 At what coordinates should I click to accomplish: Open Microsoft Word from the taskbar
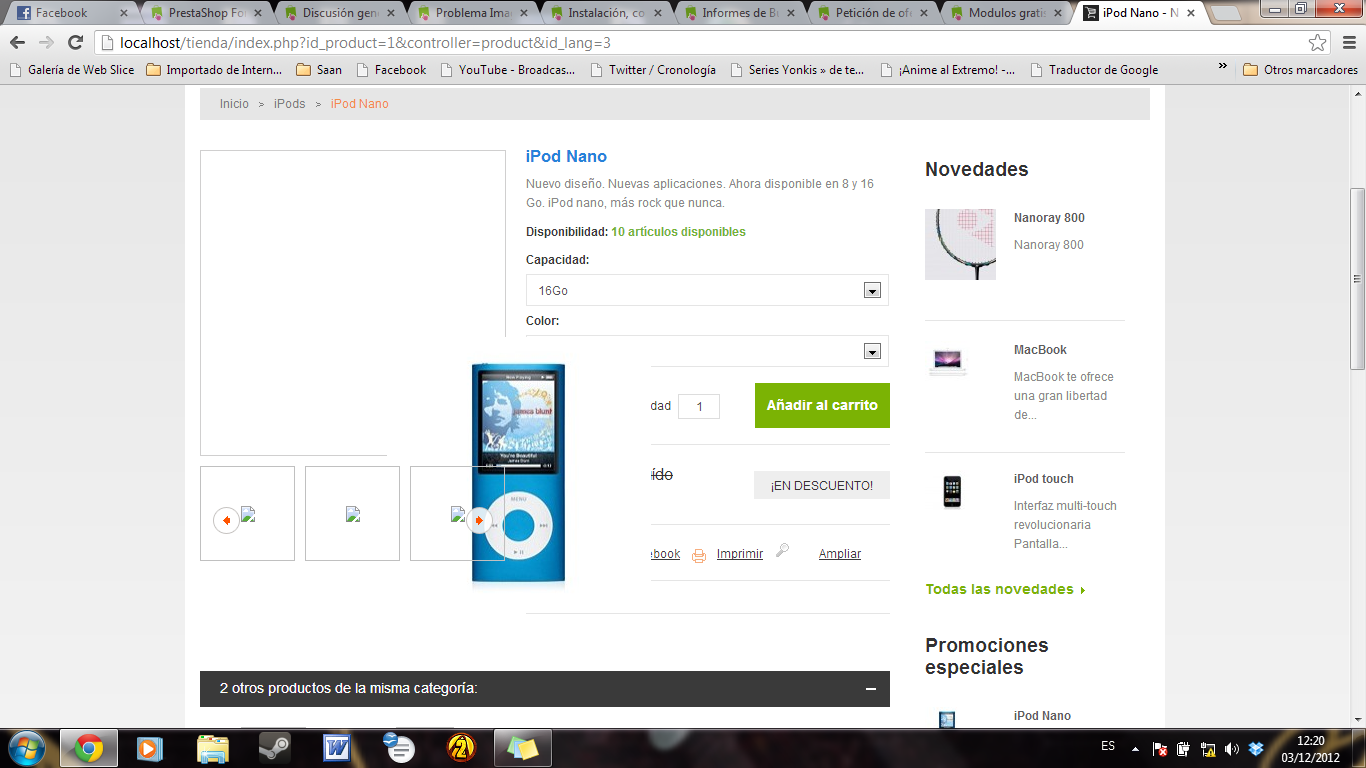(337, 747)
